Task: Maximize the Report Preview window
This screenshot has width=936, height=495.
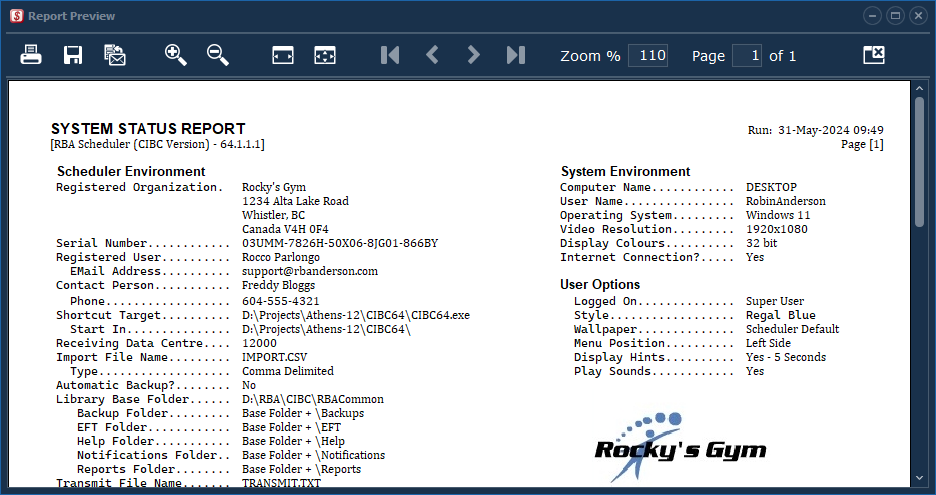Action: (x=895, y=16)
